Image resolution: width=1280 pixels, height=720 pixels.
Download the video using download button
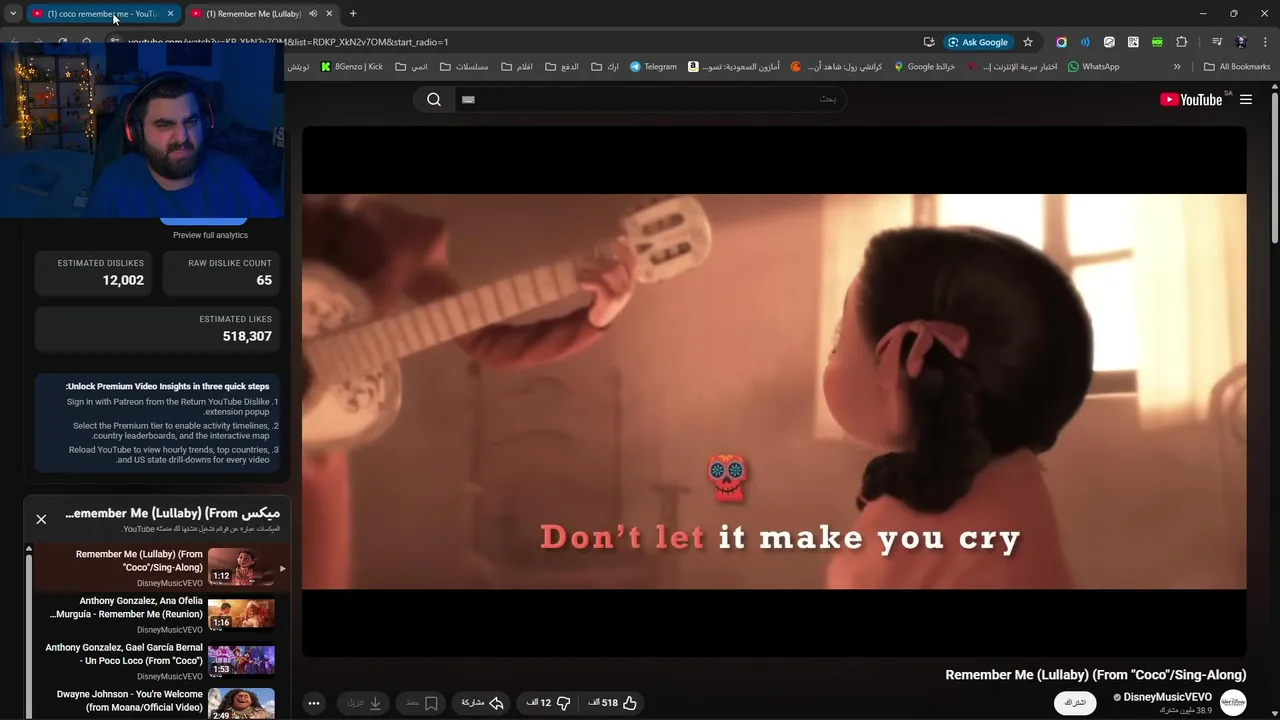click(x=364, y=703)
